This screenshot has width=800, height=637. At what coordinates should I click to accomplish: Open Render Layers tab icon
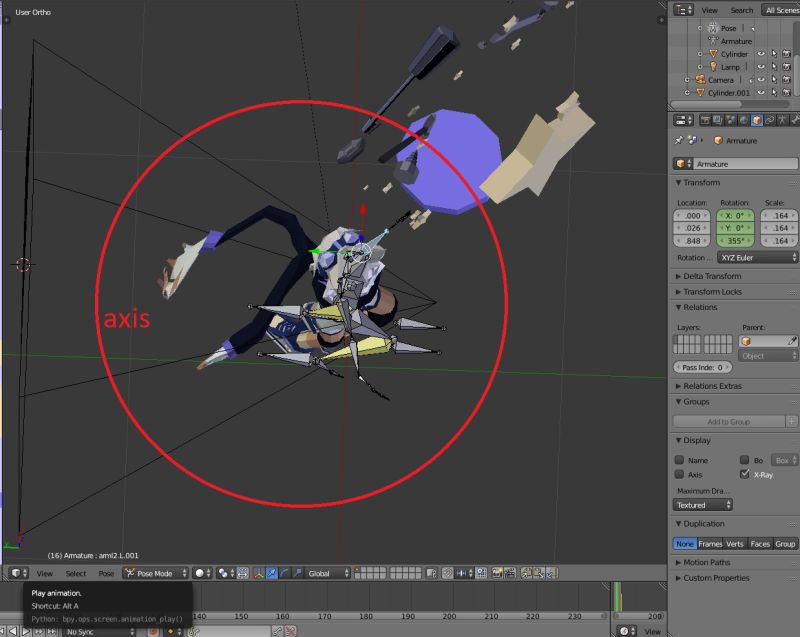(x=717, y=120)
